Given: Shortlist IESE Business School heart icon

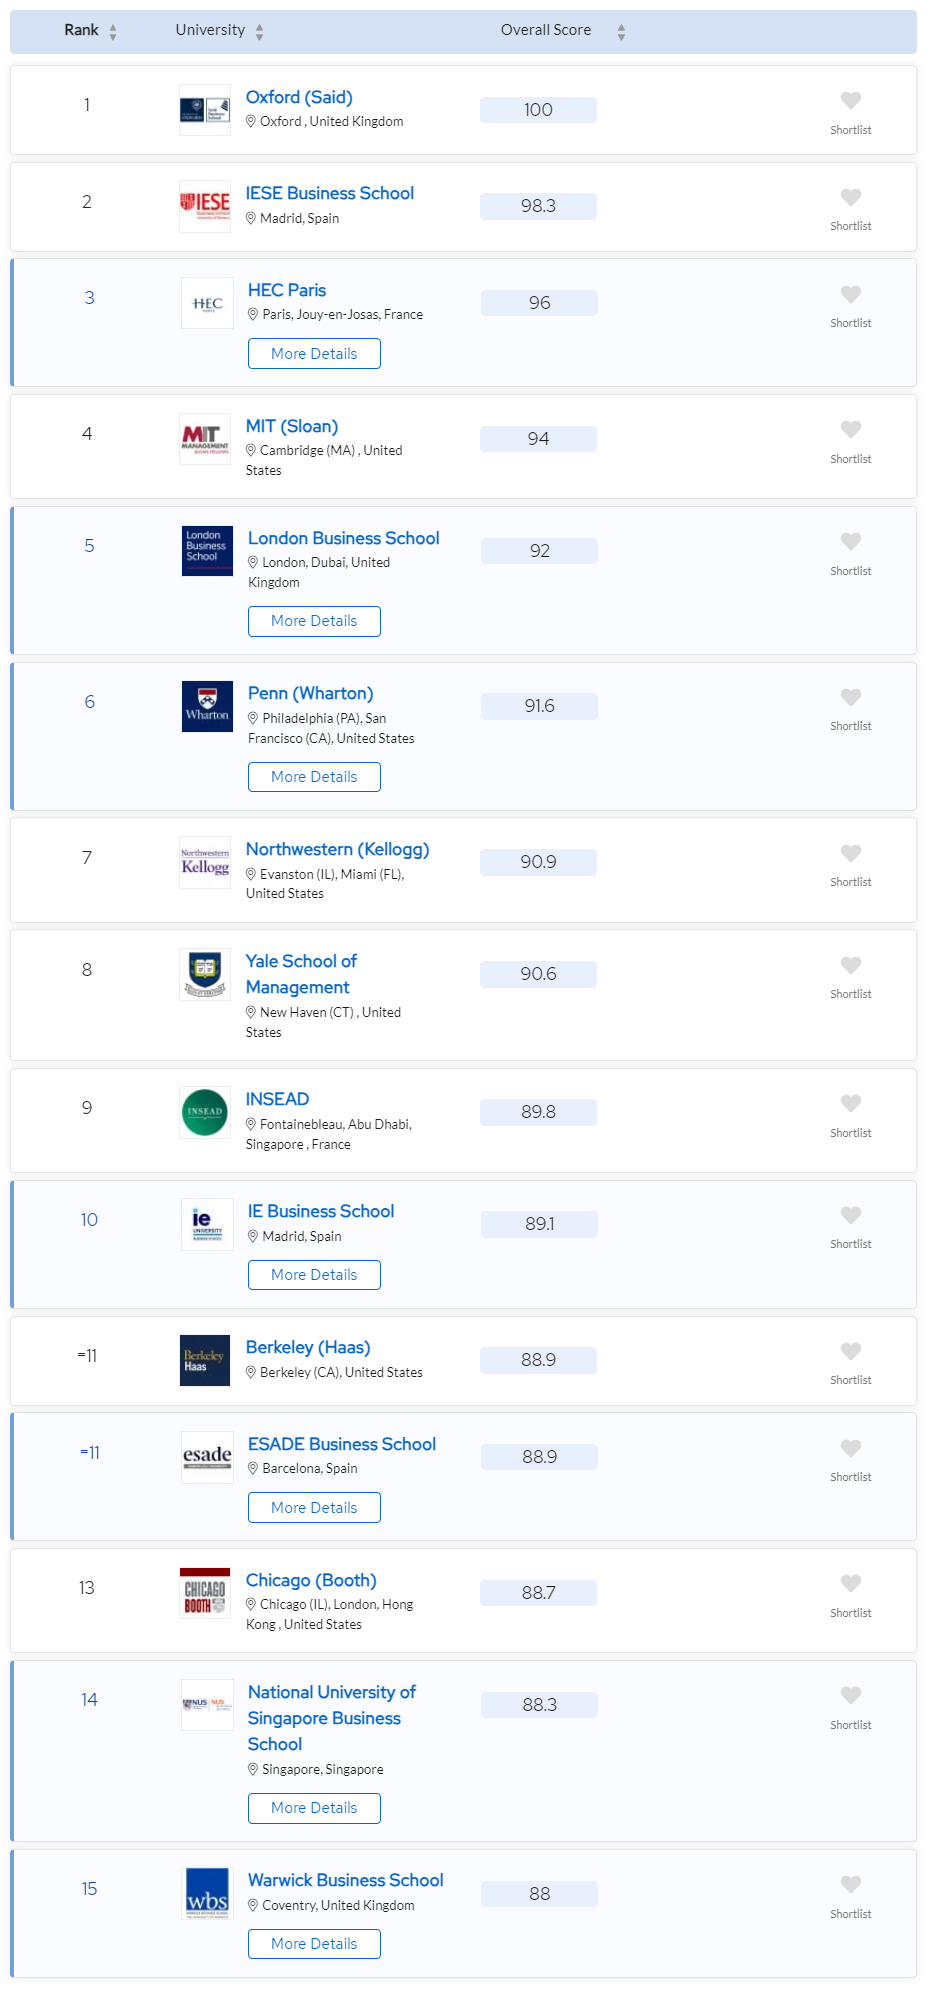Looking at the screenshot, I should [851, 197].
